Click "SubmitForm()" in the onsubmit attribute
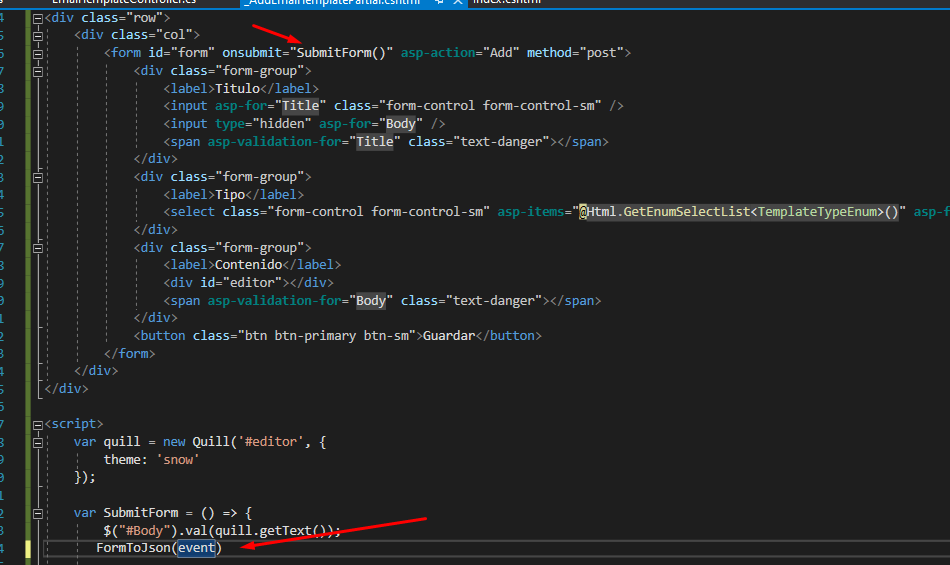This screenshot has width=950, height=565. coord(341,53)
